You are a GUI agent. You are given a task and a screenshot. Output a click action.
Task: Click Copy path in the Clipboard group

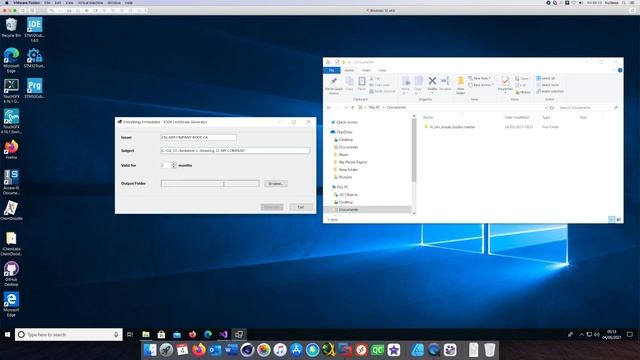pos(380,85)
